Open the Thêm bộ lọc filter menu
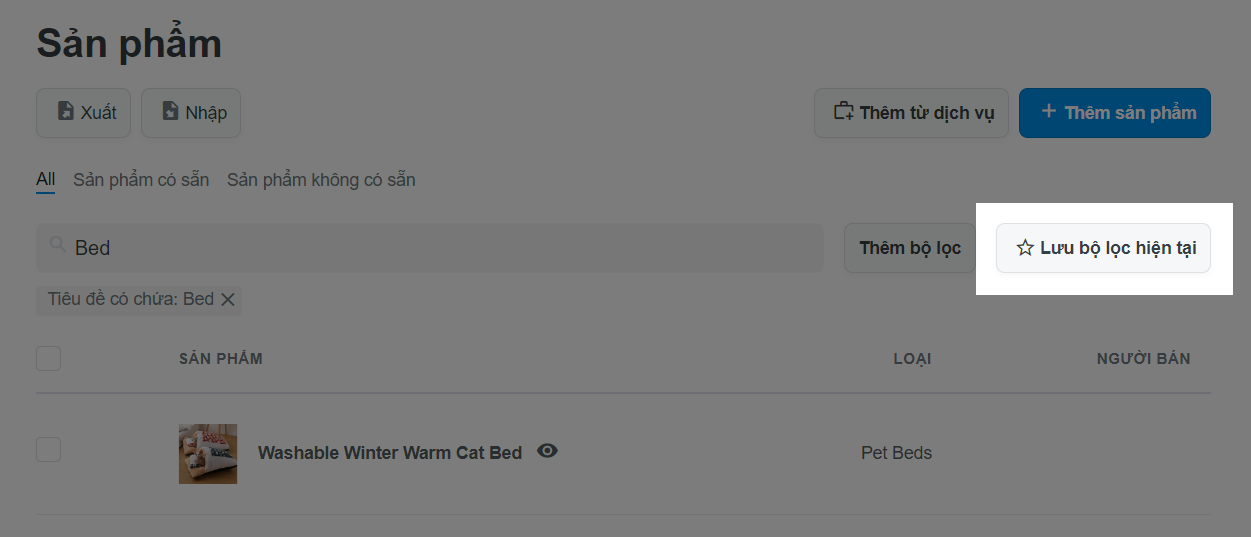This screenshot has width=1251, height=537. pos(910,247)
